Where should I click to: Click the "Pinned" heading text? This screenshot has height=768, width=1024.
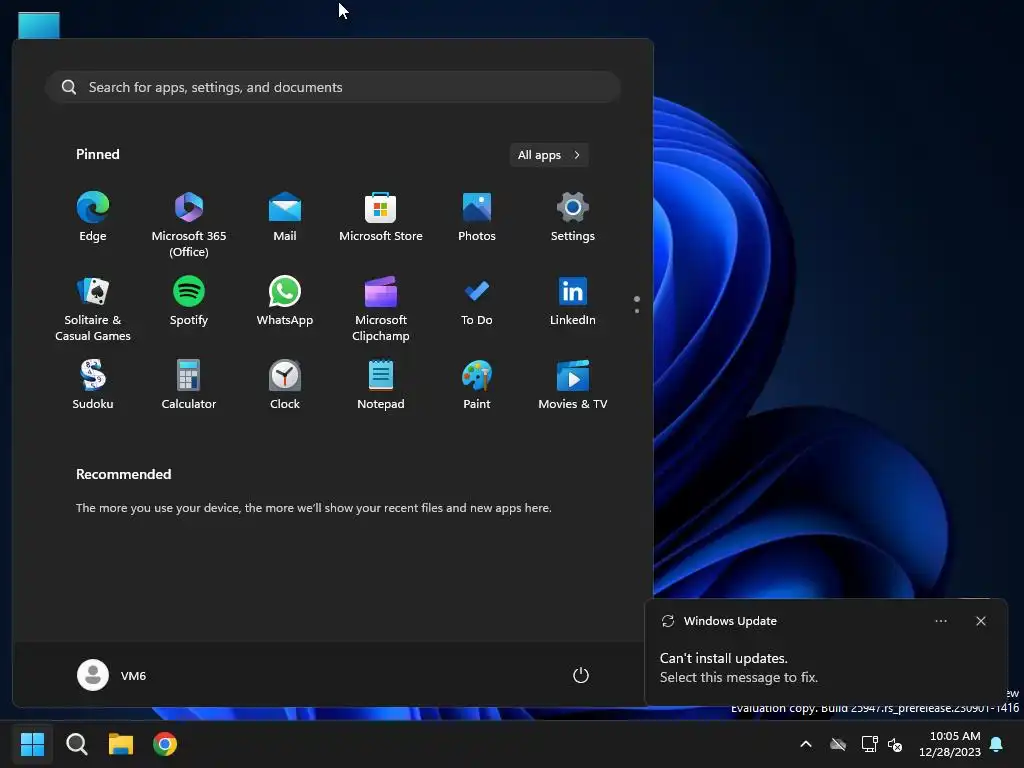point(98,154)
